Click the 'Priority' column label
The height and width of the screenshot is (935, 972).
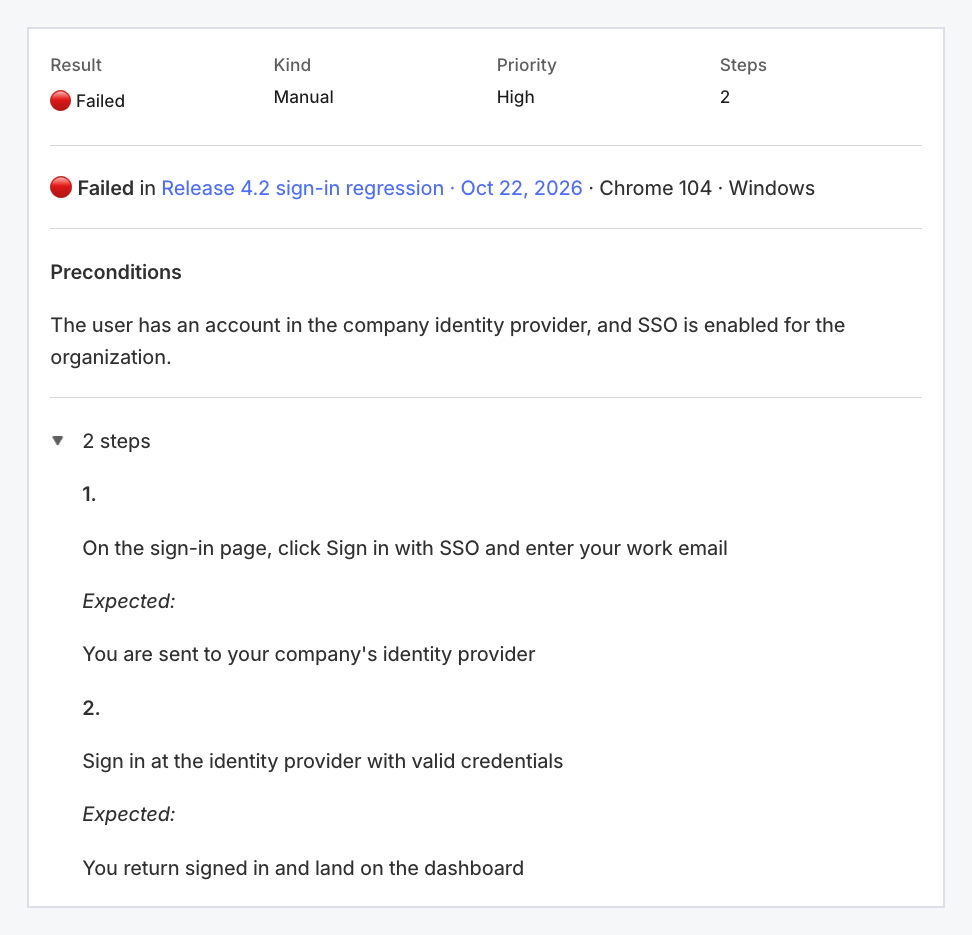[526, 65]
